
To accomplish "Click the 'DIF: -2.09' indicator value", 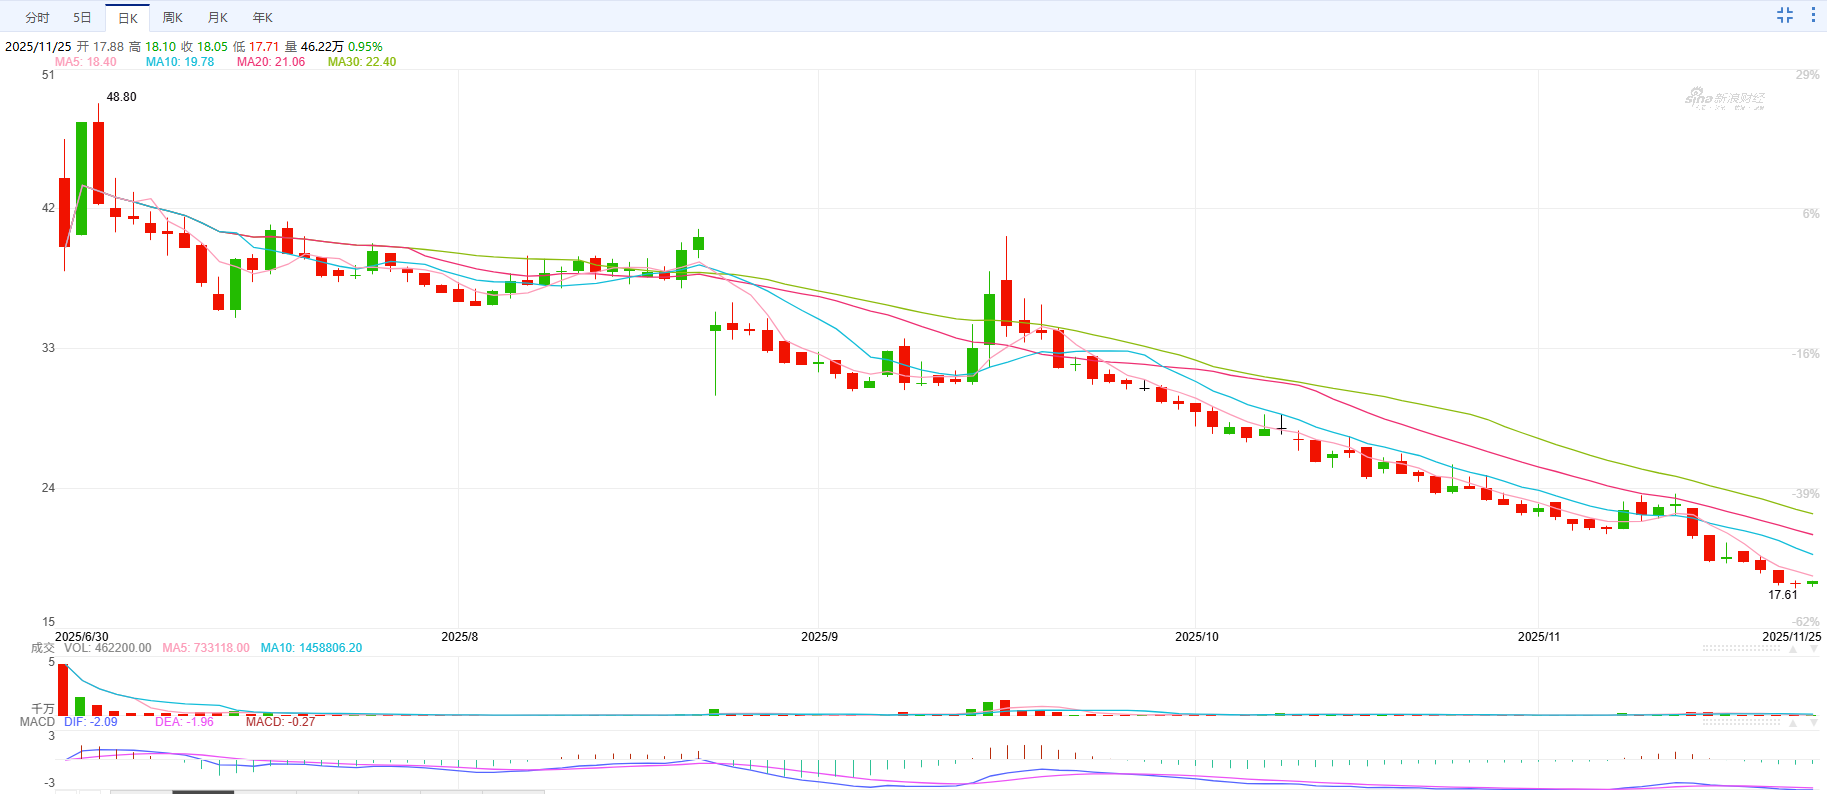I will tap(91, 722).
